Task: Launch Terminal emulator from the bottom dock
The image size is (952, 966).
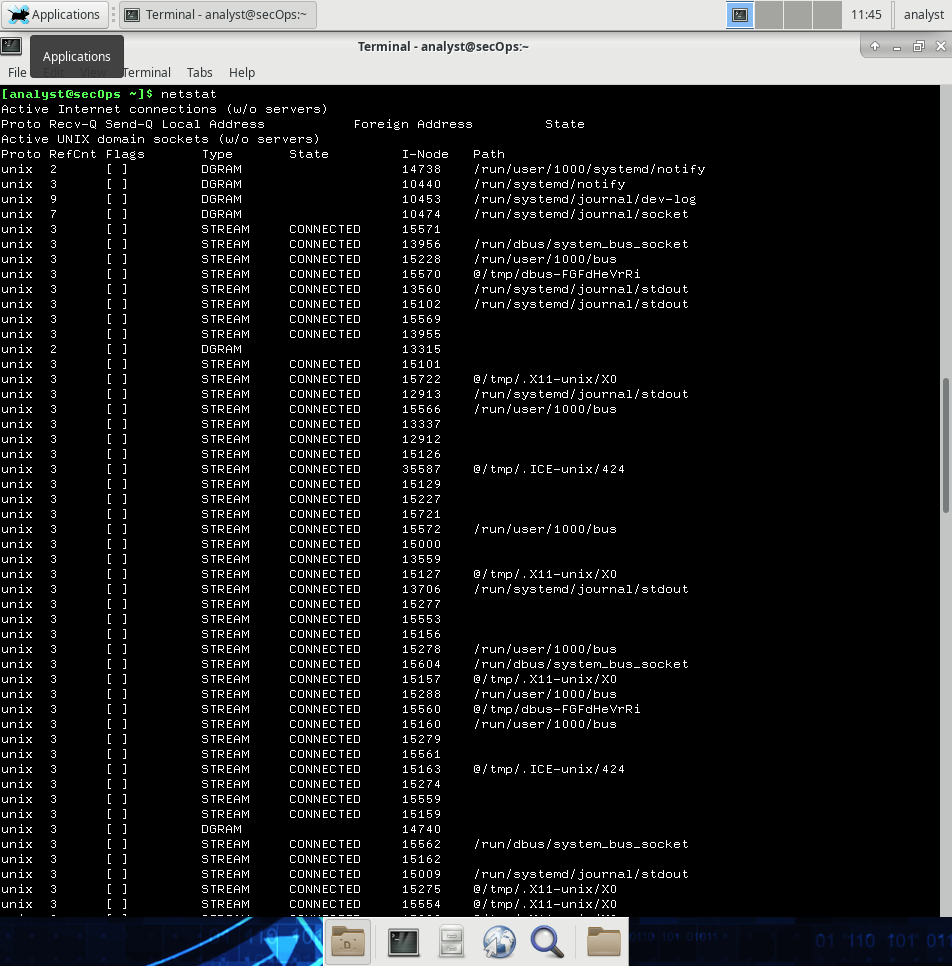Action: pyautogui.click(x=403, y=941)
